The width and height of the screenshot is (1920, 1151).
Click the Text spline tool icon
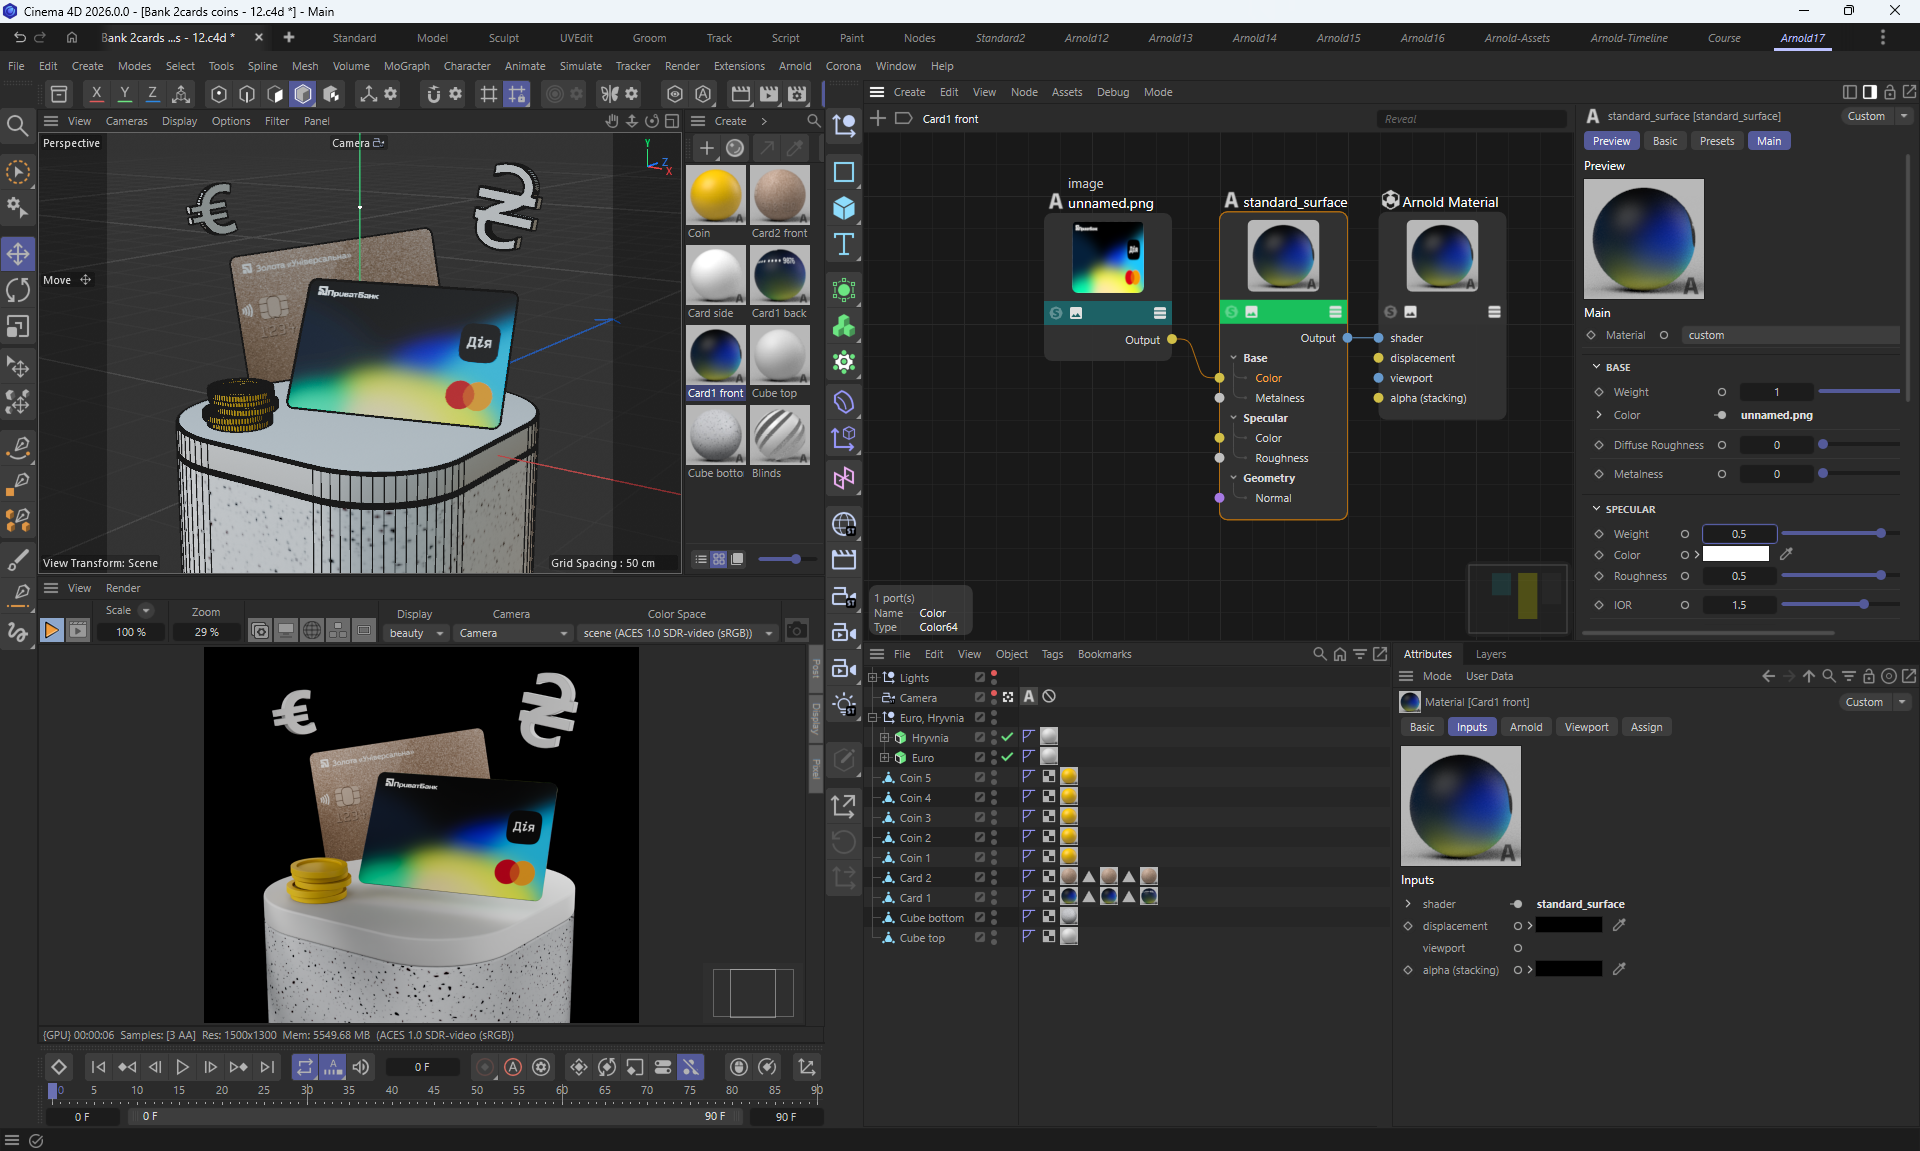click(844, 245)
